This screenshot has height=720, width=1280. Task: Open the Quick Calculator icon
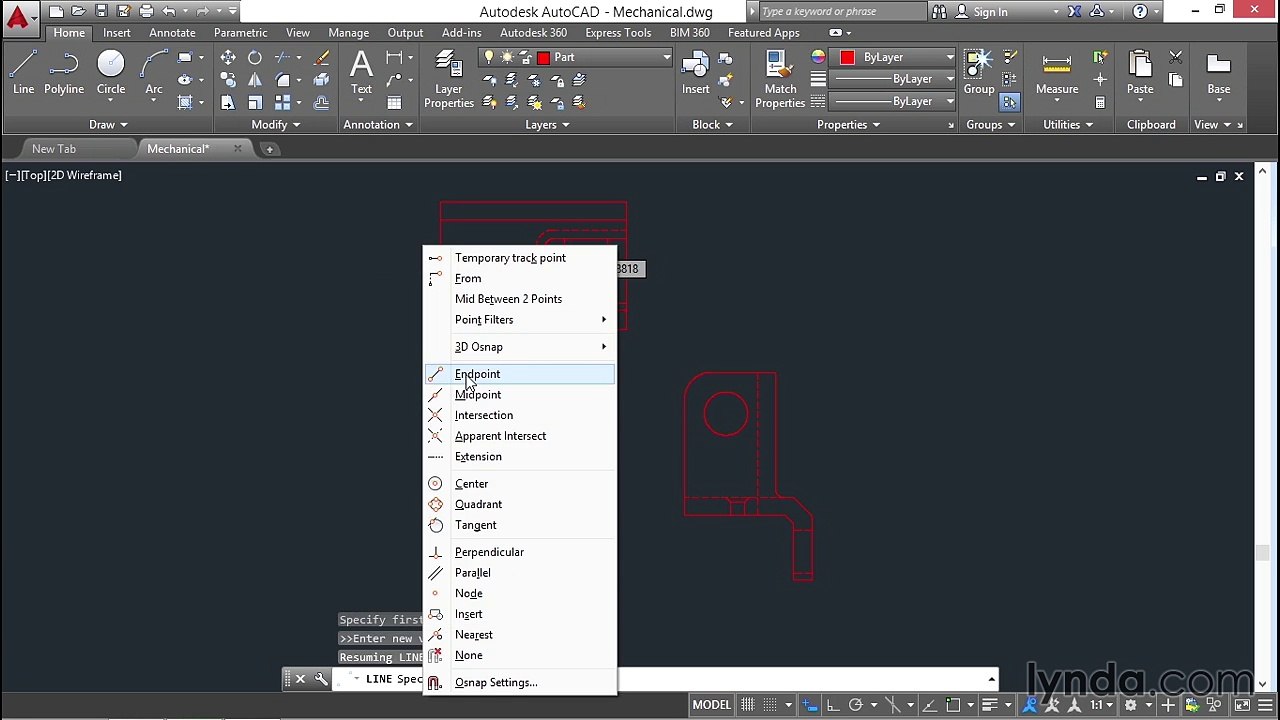tap(1100, 102)
